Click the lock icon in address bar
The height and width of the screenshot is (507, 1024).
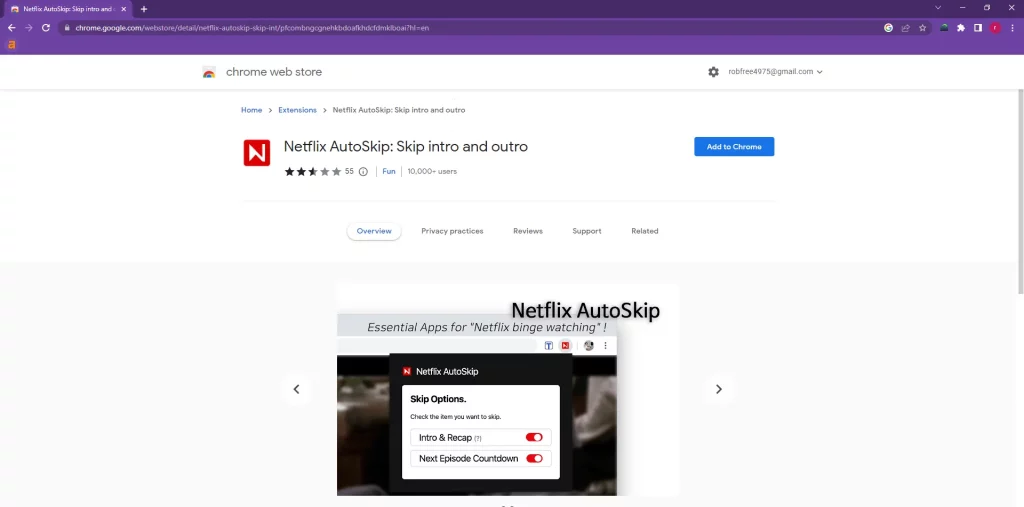click(x=67, y=28)
